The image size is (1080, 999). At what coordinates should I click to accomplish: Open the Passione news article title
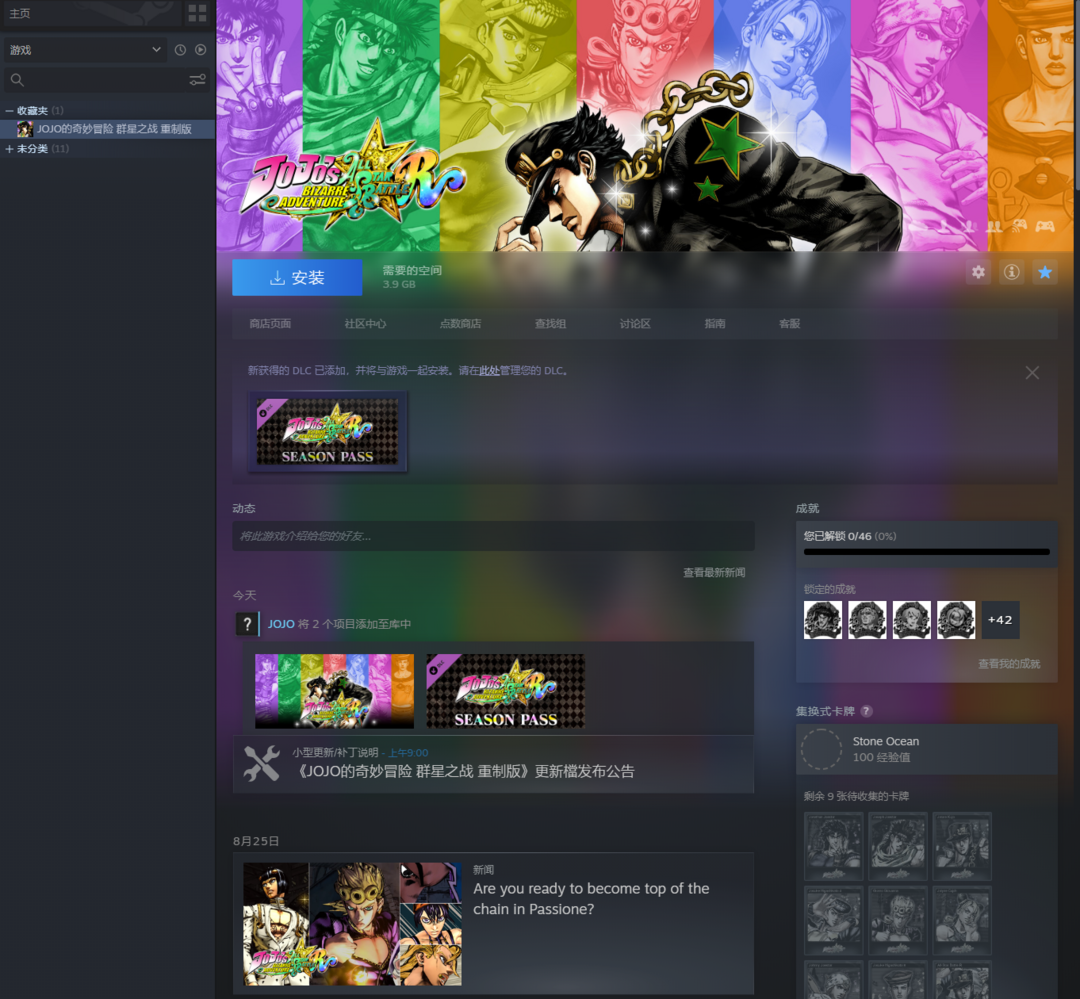coord(591,898)
